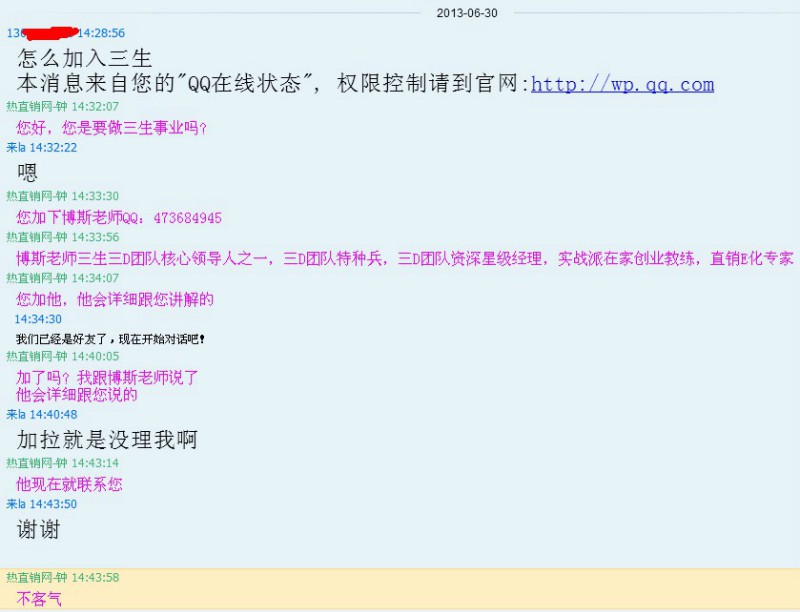This screenshot has width=800, height=612.
Task: Select the reply '嗯'
Action: [27, 173]
